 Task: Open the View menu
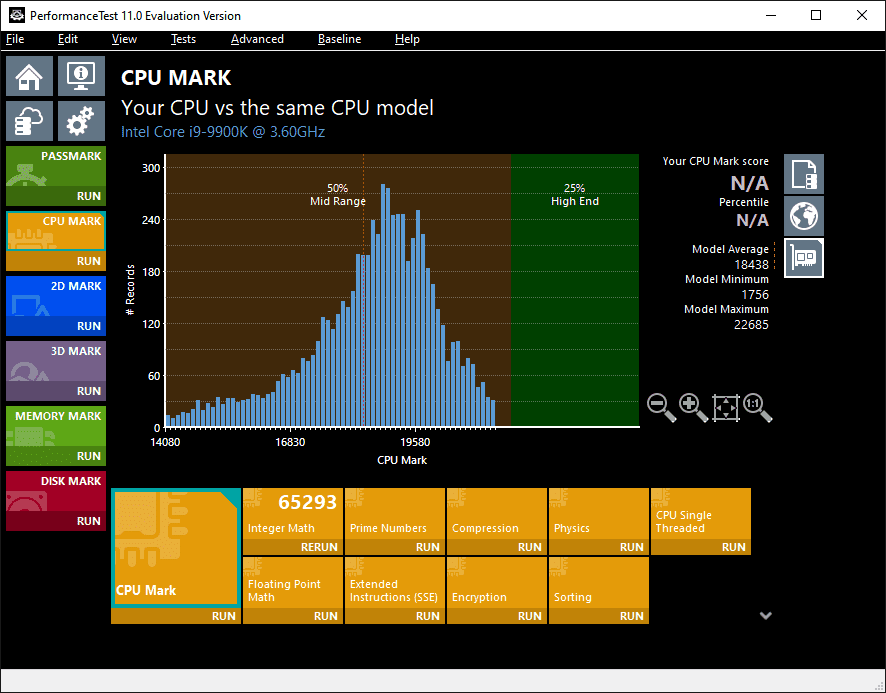(124, 39)
